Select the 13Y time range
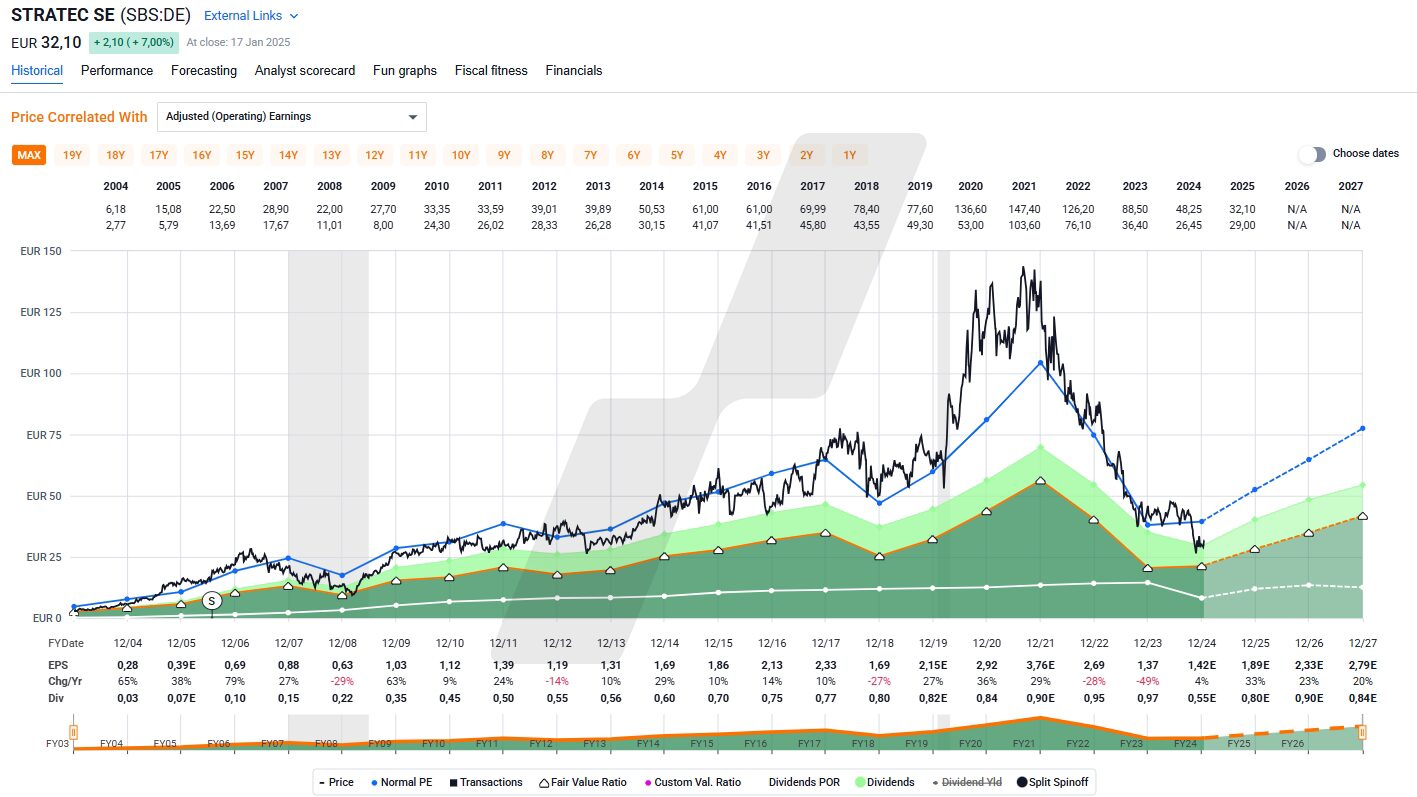 pyautogui.click(x=331, y=155)
